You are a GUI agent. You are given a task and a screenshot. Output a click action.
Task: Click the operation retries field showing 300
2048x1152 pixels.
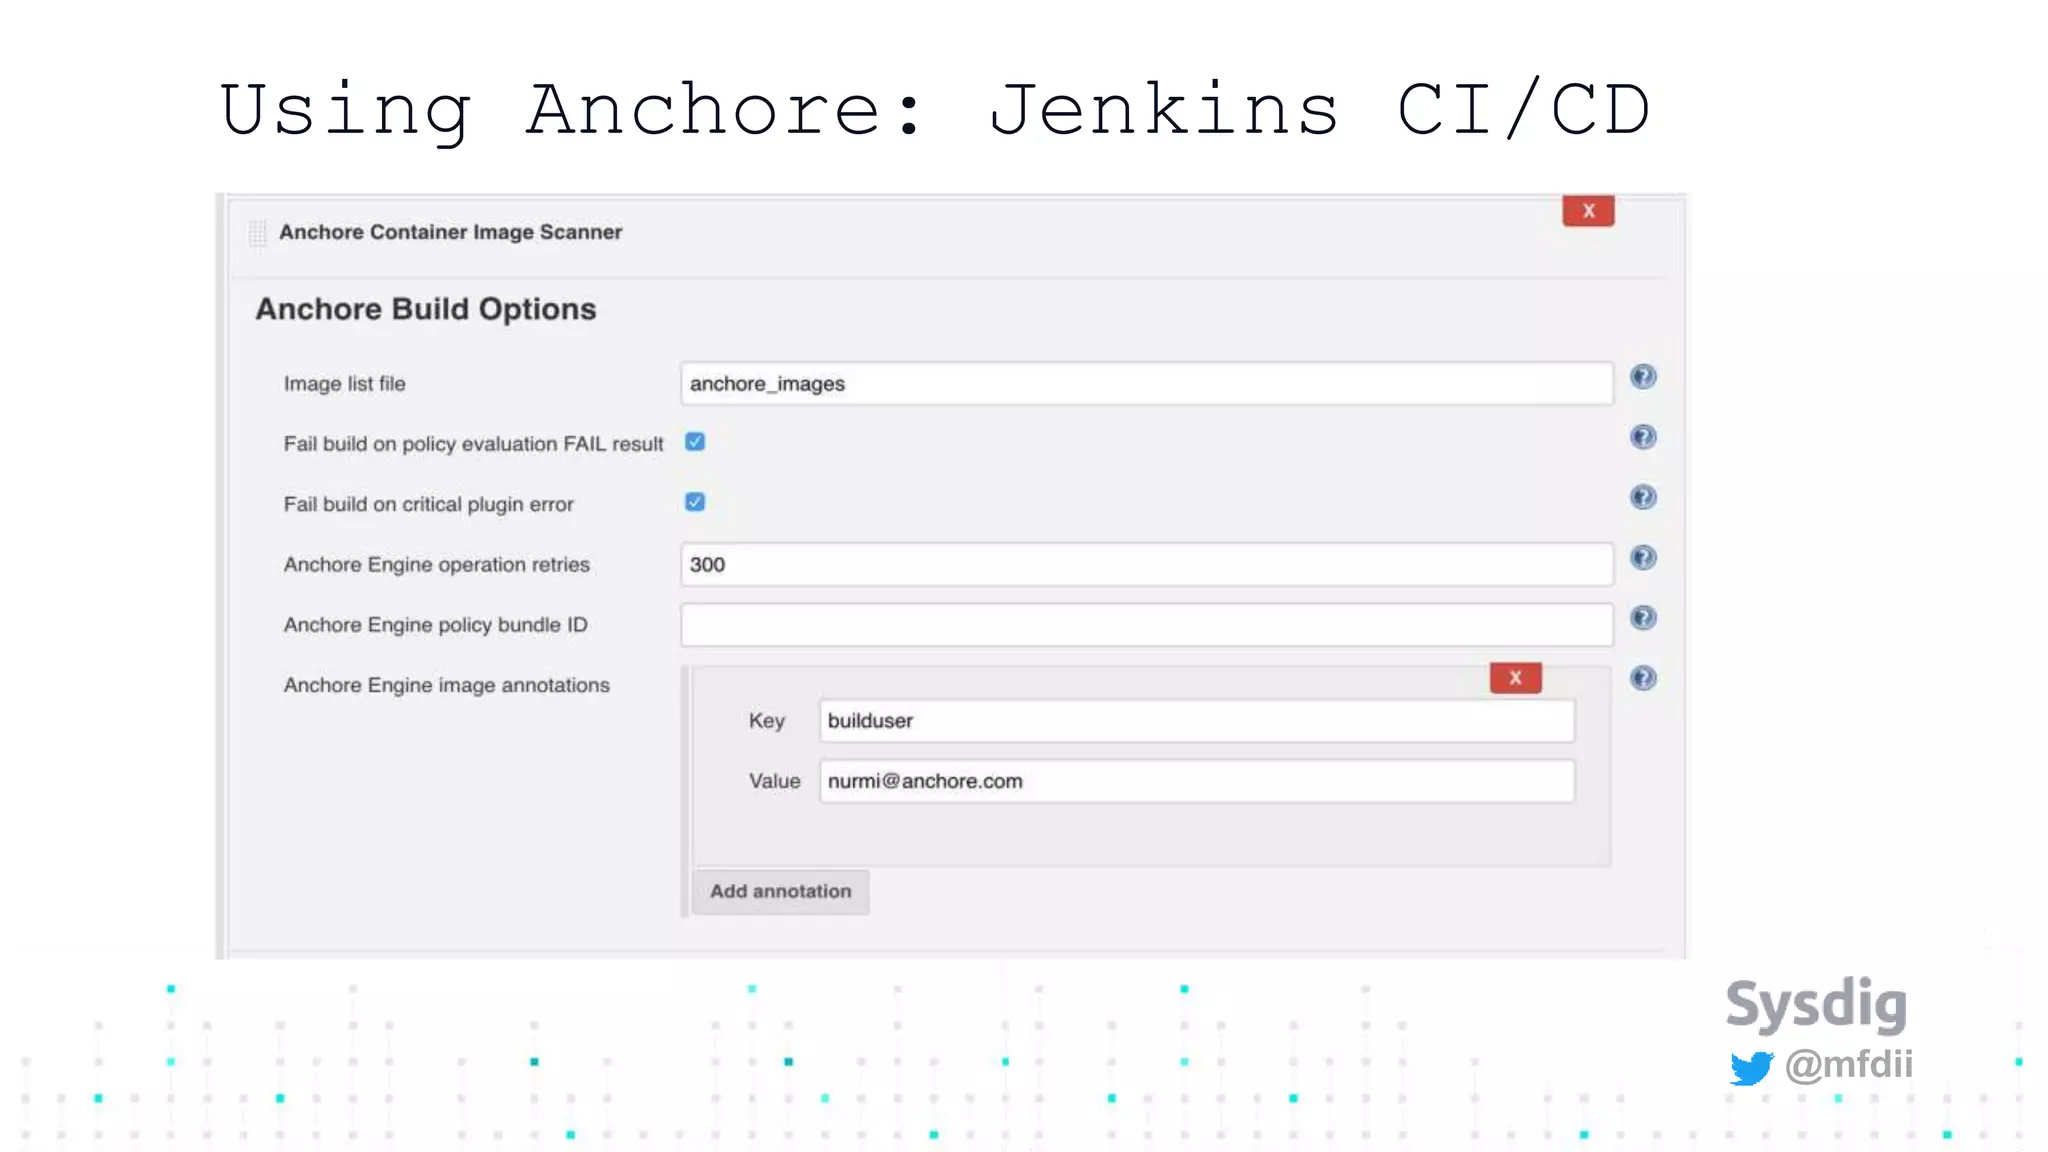(1147, 565)
